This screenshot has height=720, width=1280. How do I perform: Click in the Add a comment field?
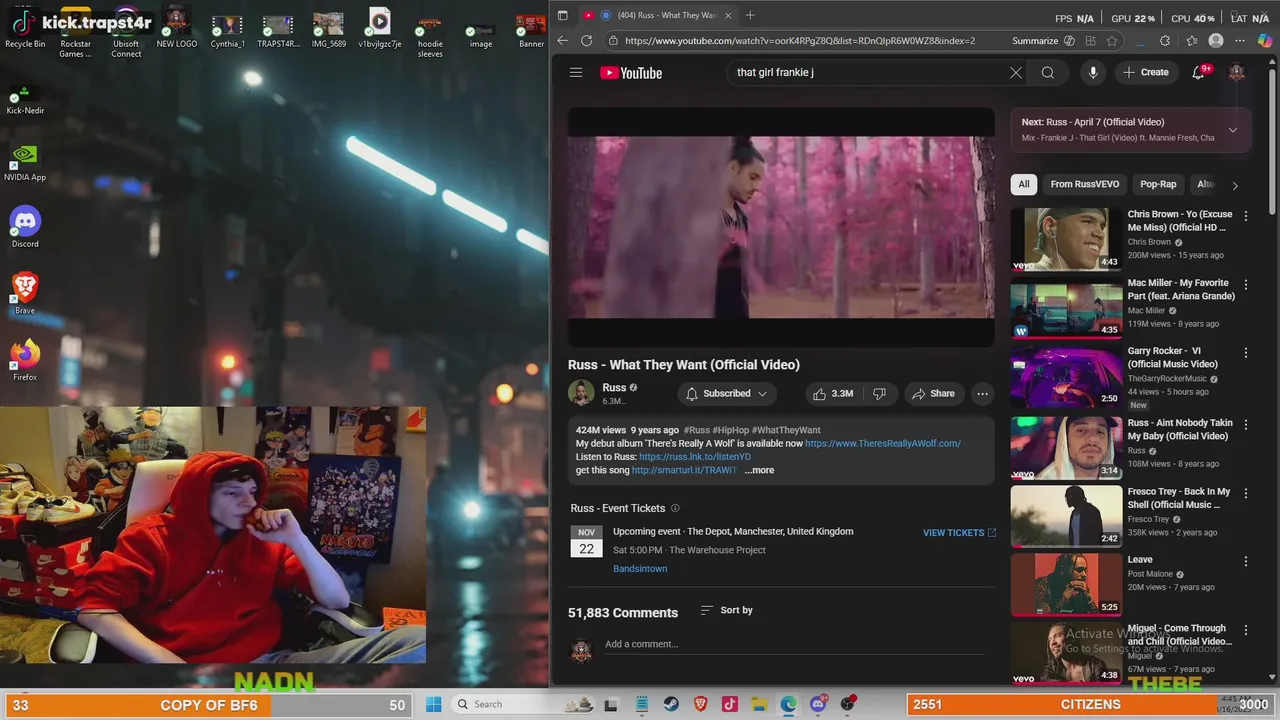794,645
